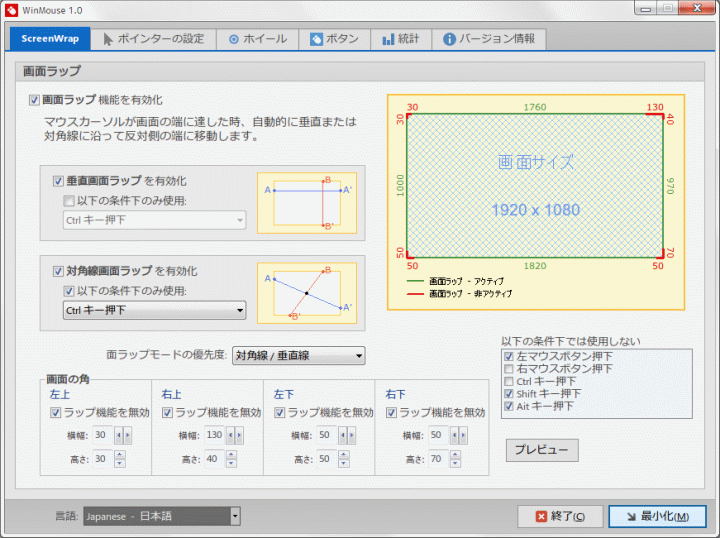Increase 左上 横幅 with right arrow
This screenshot has width=720, height=538.
pyautogui.click(x=128, y=435)
